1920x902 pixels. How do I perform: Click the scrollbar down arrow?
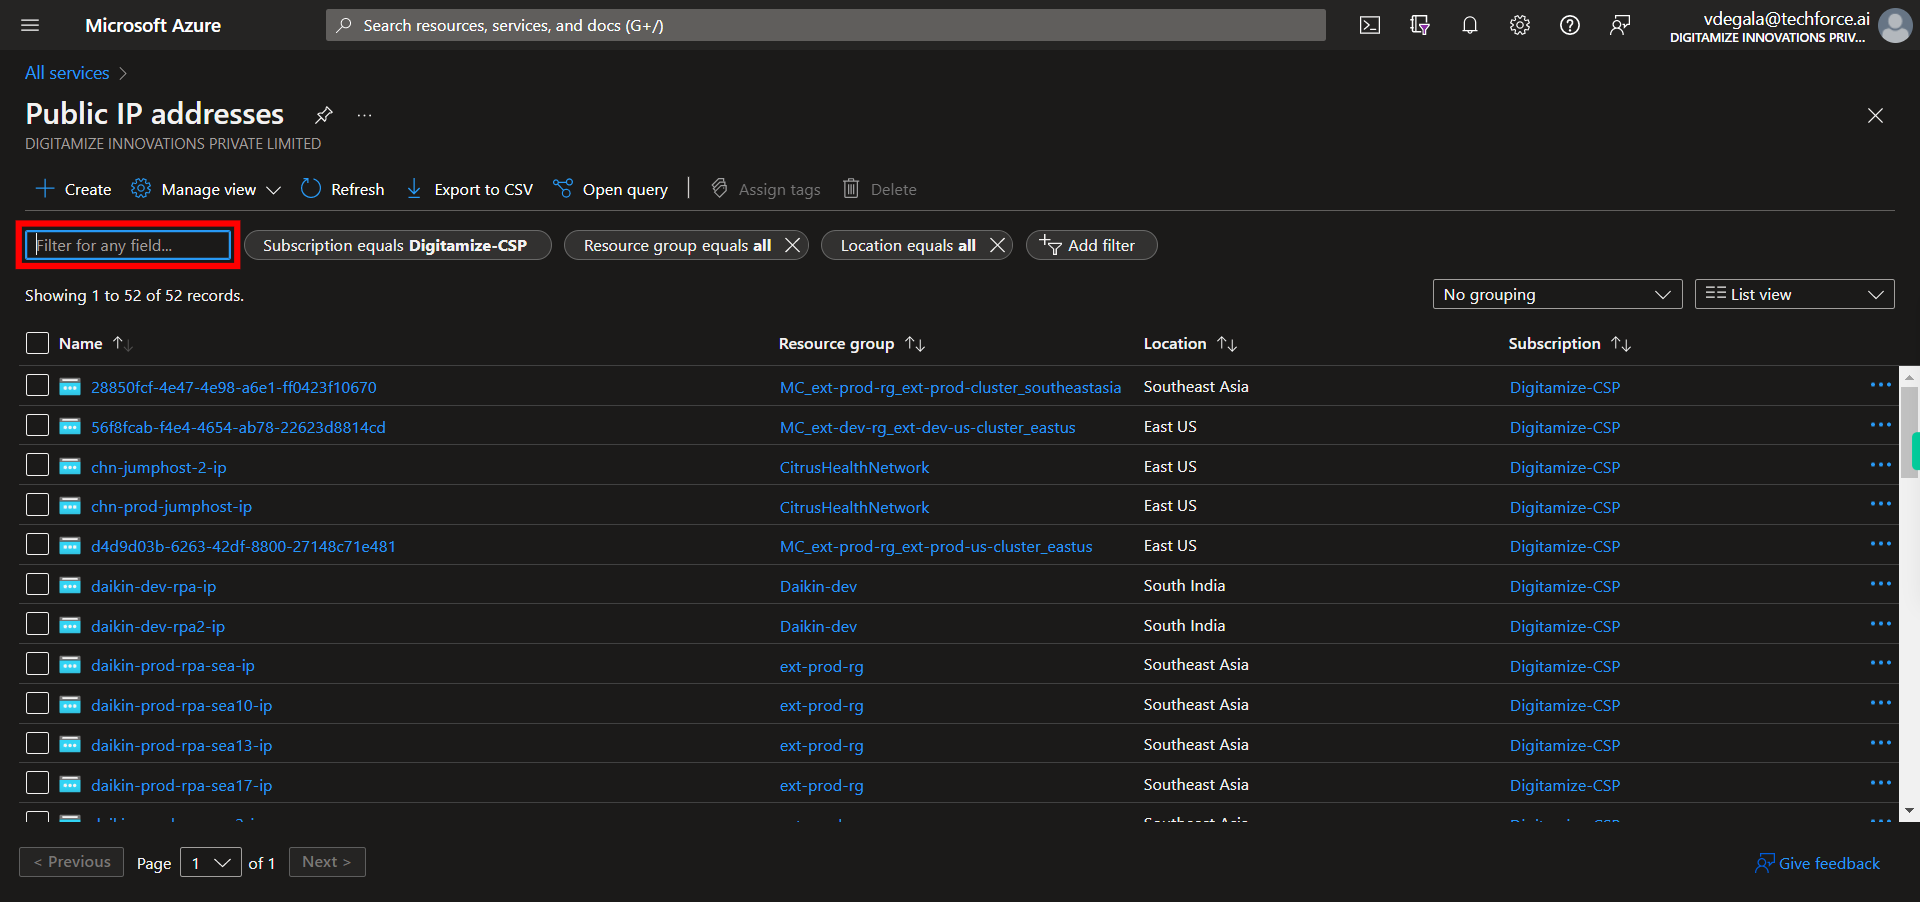[1909, 811]
